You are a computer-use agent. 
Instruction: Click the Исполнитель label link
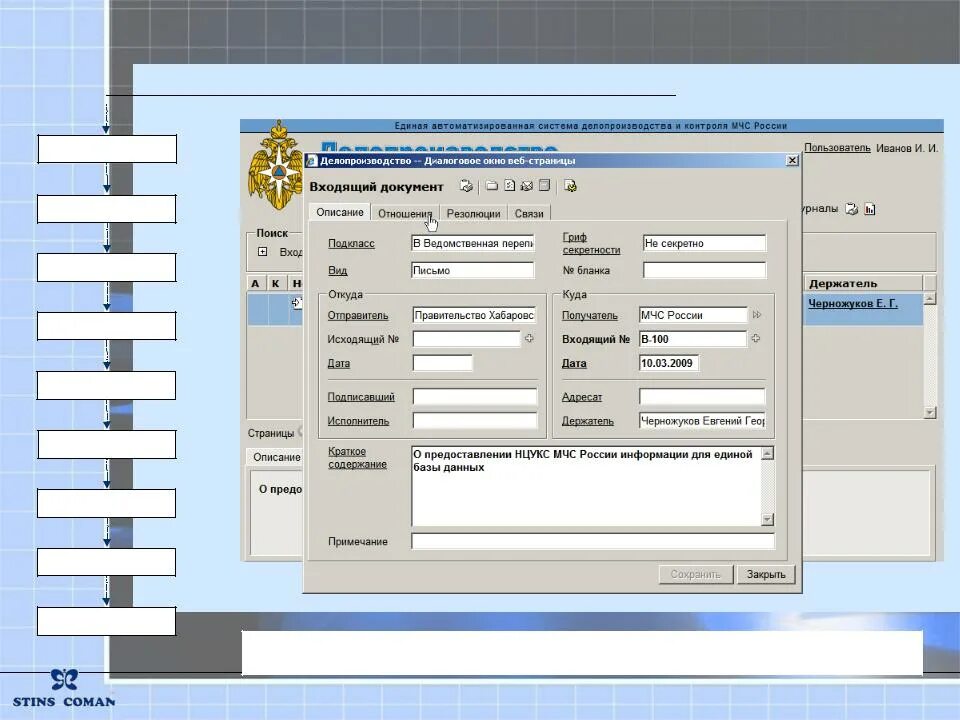pyautogui.click(x=358, y=421)
